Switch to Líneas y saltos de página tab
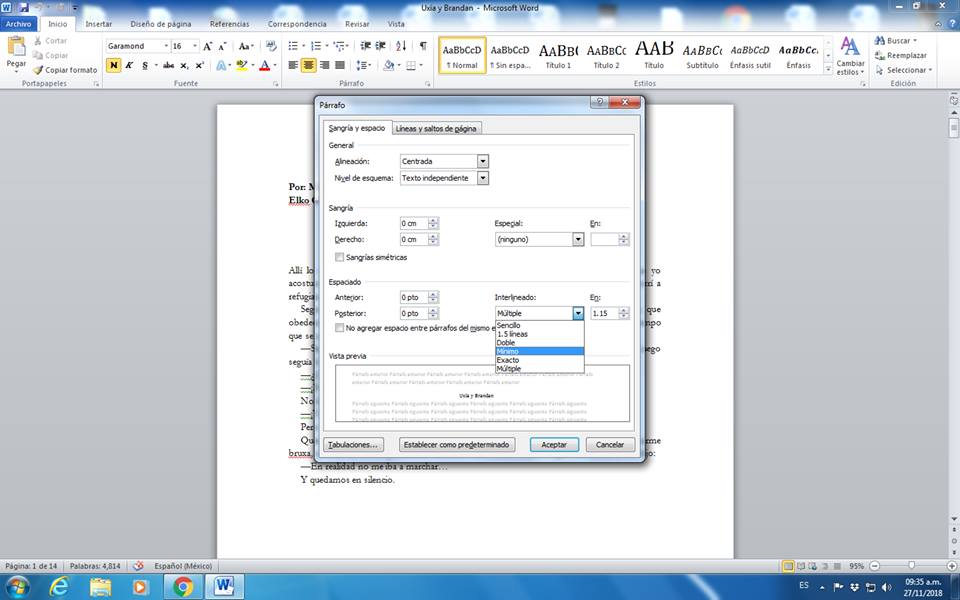 pyautogui.click(x=436, y=128)
